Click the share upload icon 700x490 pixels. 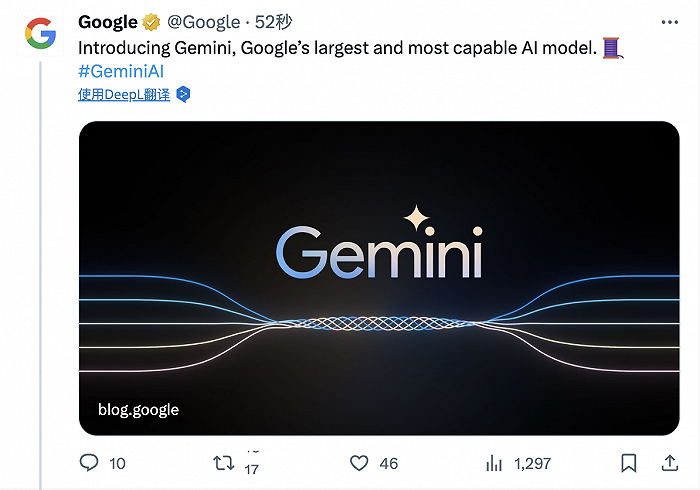click(669, 463)
